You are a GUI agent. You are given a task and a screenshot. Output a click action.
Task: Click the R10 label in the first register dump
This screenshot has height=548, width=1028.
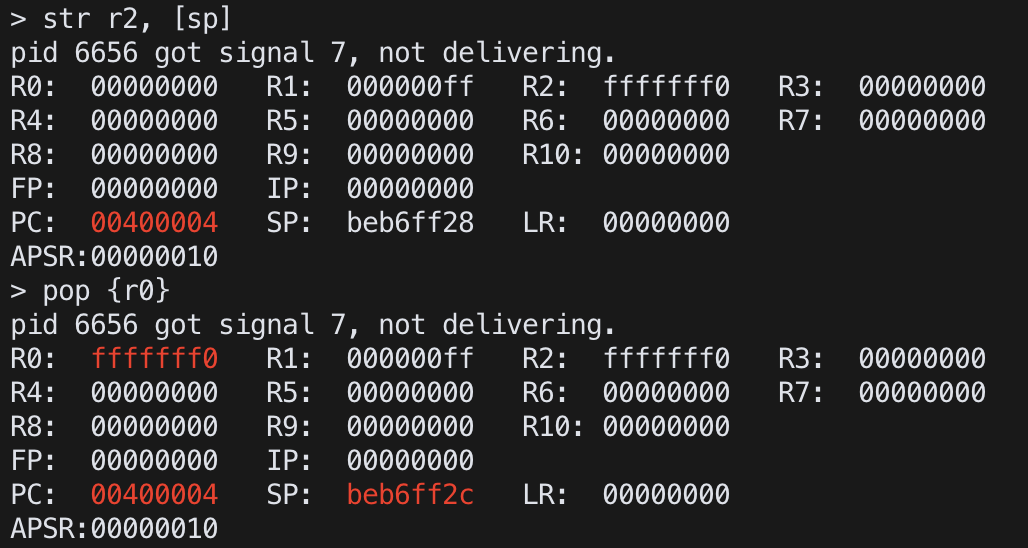click(x=545, y=155)
